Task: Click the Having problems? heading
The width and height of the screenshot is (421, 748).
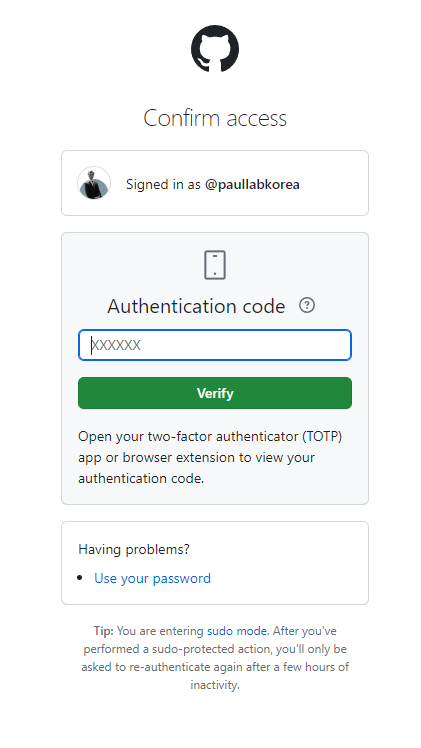Action: tap(134, 549)
